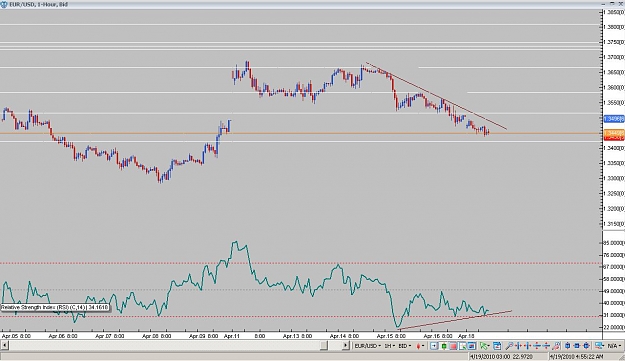Click the 67.0000 RSI axis label

tap(614, 267)
